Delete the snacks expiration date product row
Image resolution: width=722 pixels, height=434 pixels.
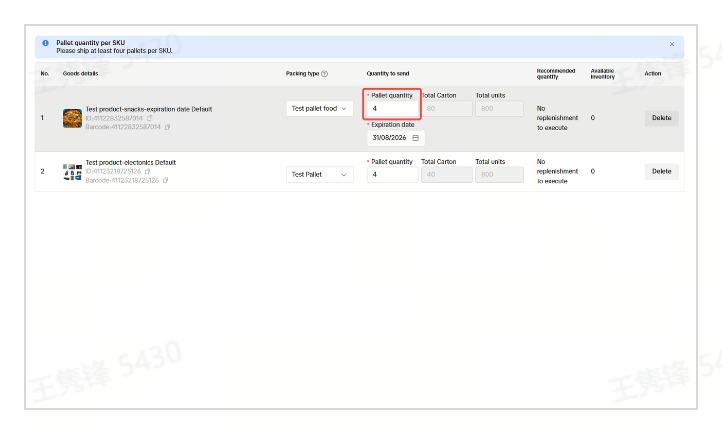click(661, 118)
